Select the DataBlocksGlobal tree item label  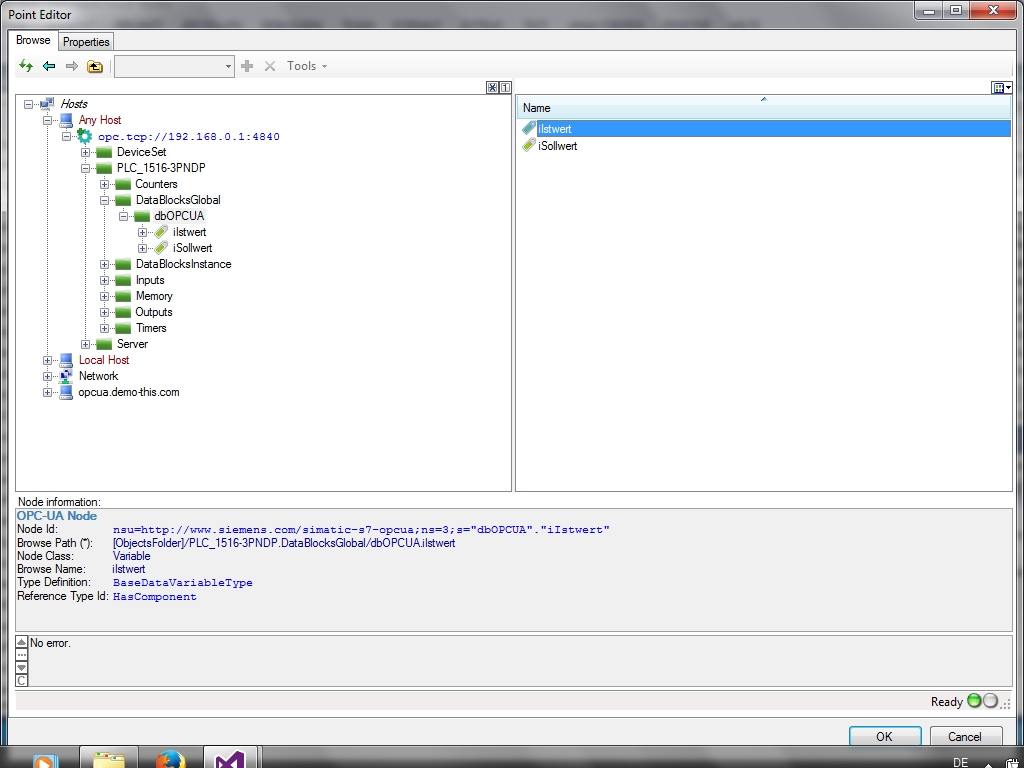[x=178, y=200]
